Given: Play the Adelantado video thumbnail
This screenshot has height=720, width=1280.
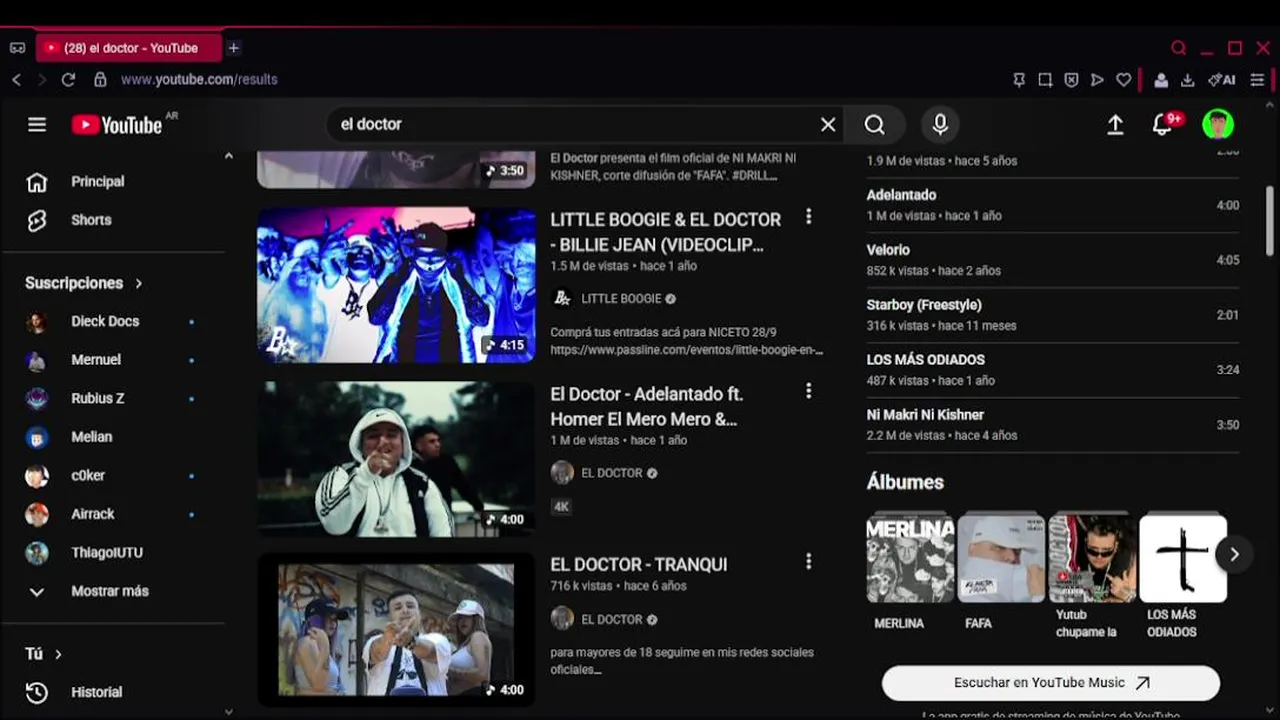Looking at the screenshot, I should pos(396,459).
